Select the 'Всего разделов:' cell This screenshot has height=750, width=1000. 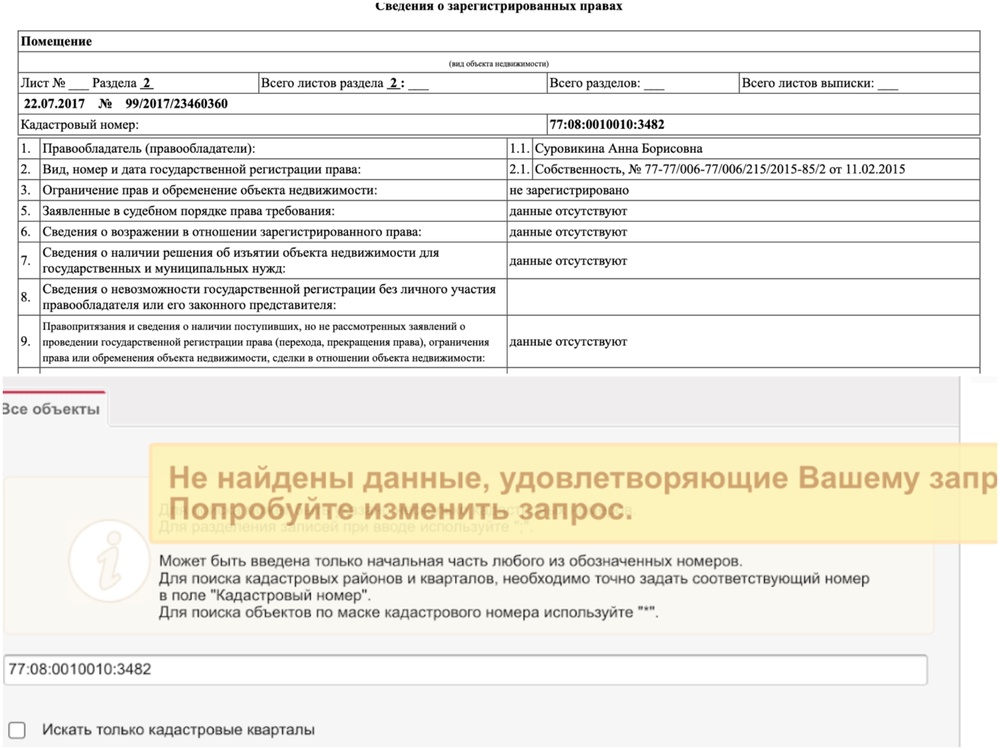tap(642, 83)
